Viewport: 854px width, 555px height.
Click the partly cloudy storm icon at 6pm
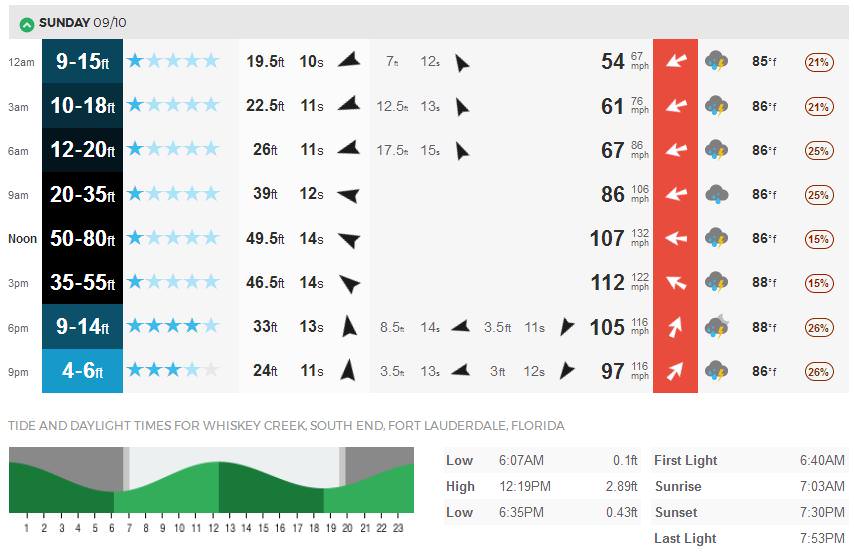[717, 327]
